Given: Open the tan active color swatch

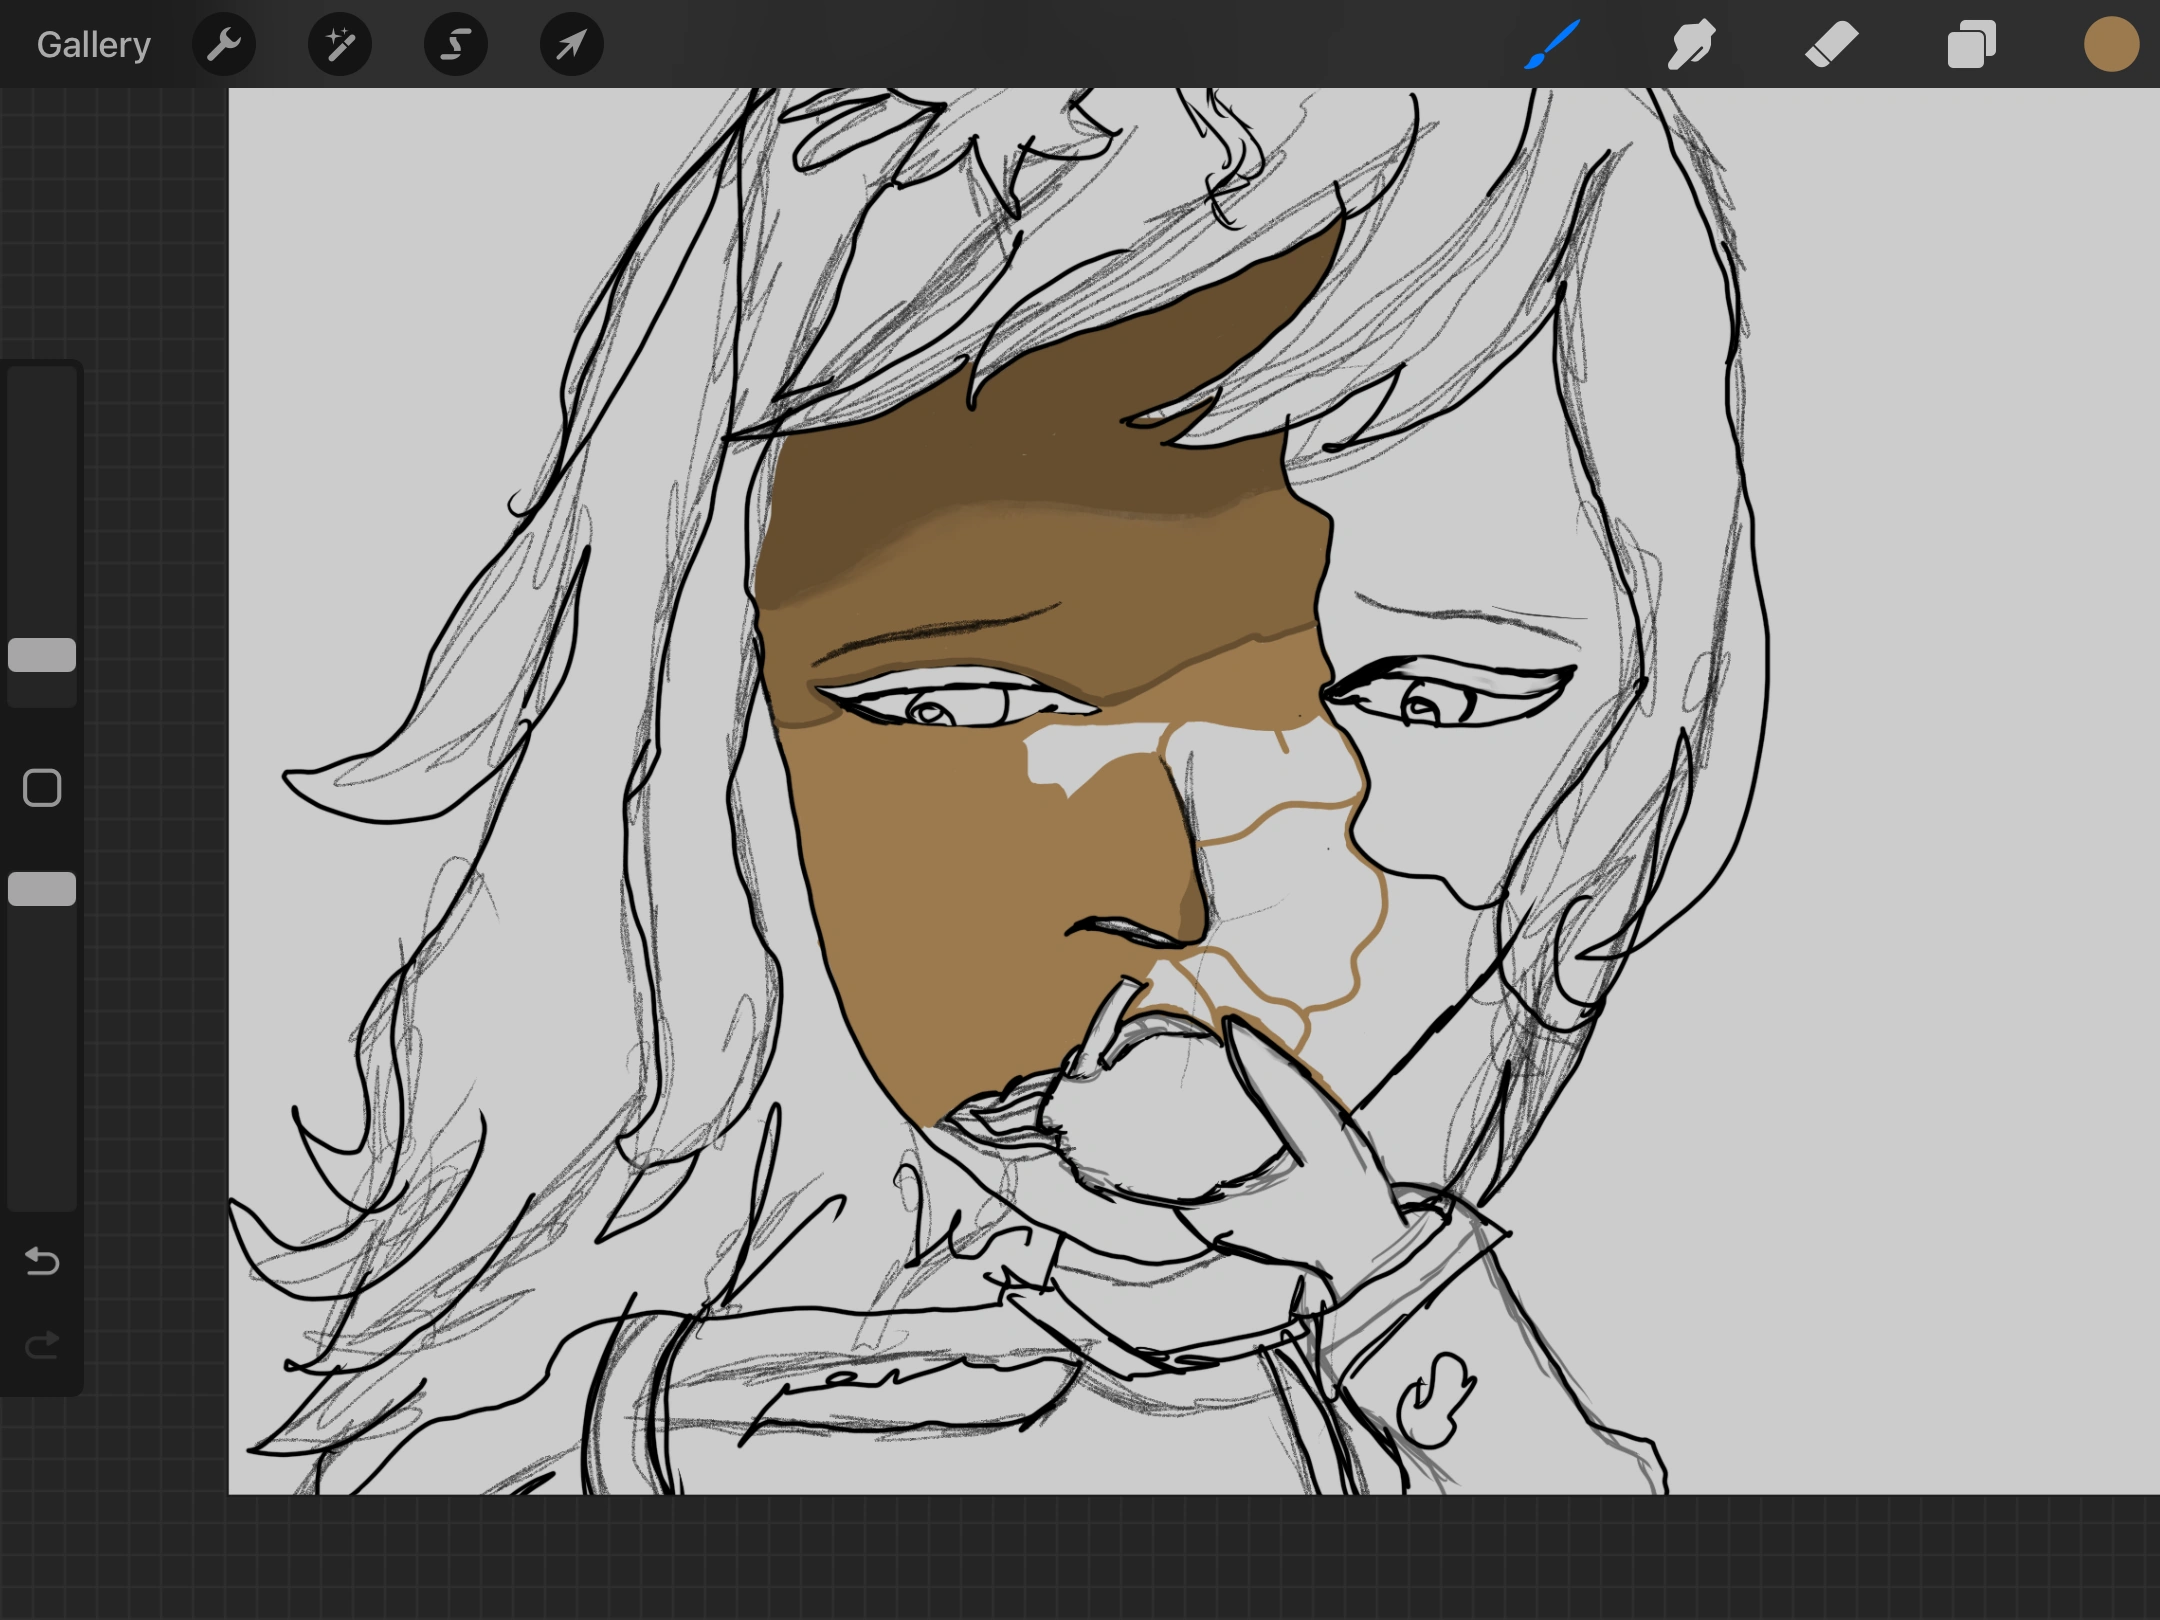Looking at the screenshot, I should tap(2111, 45).
